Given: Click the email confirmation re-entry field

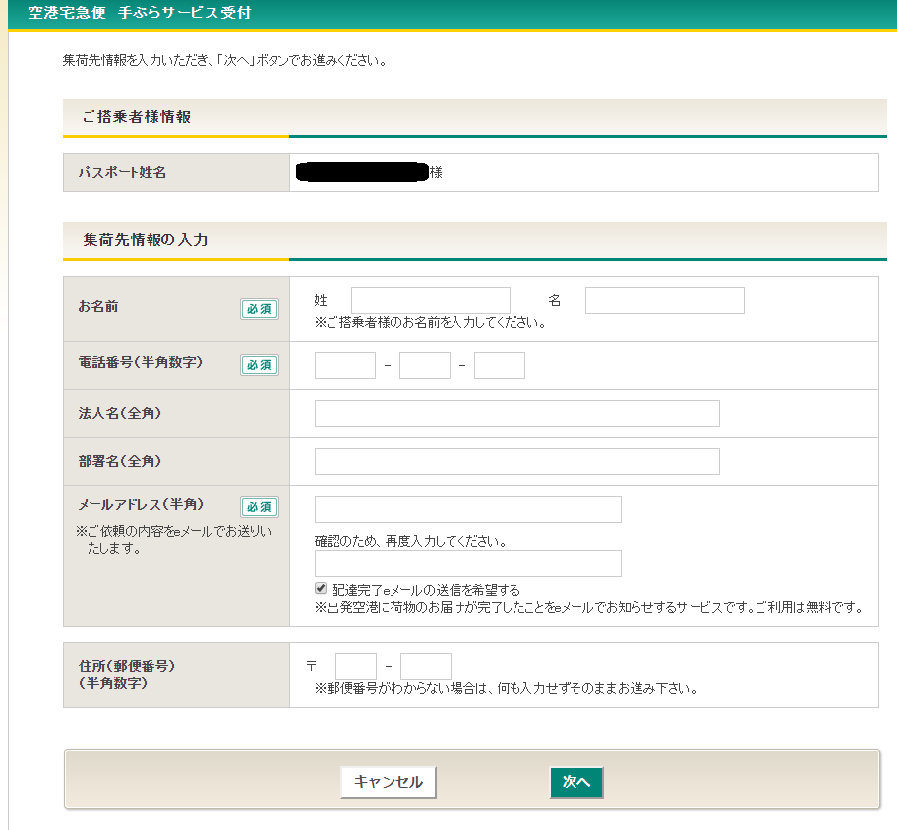Looking at the screenshot, I should pos(469,563).
